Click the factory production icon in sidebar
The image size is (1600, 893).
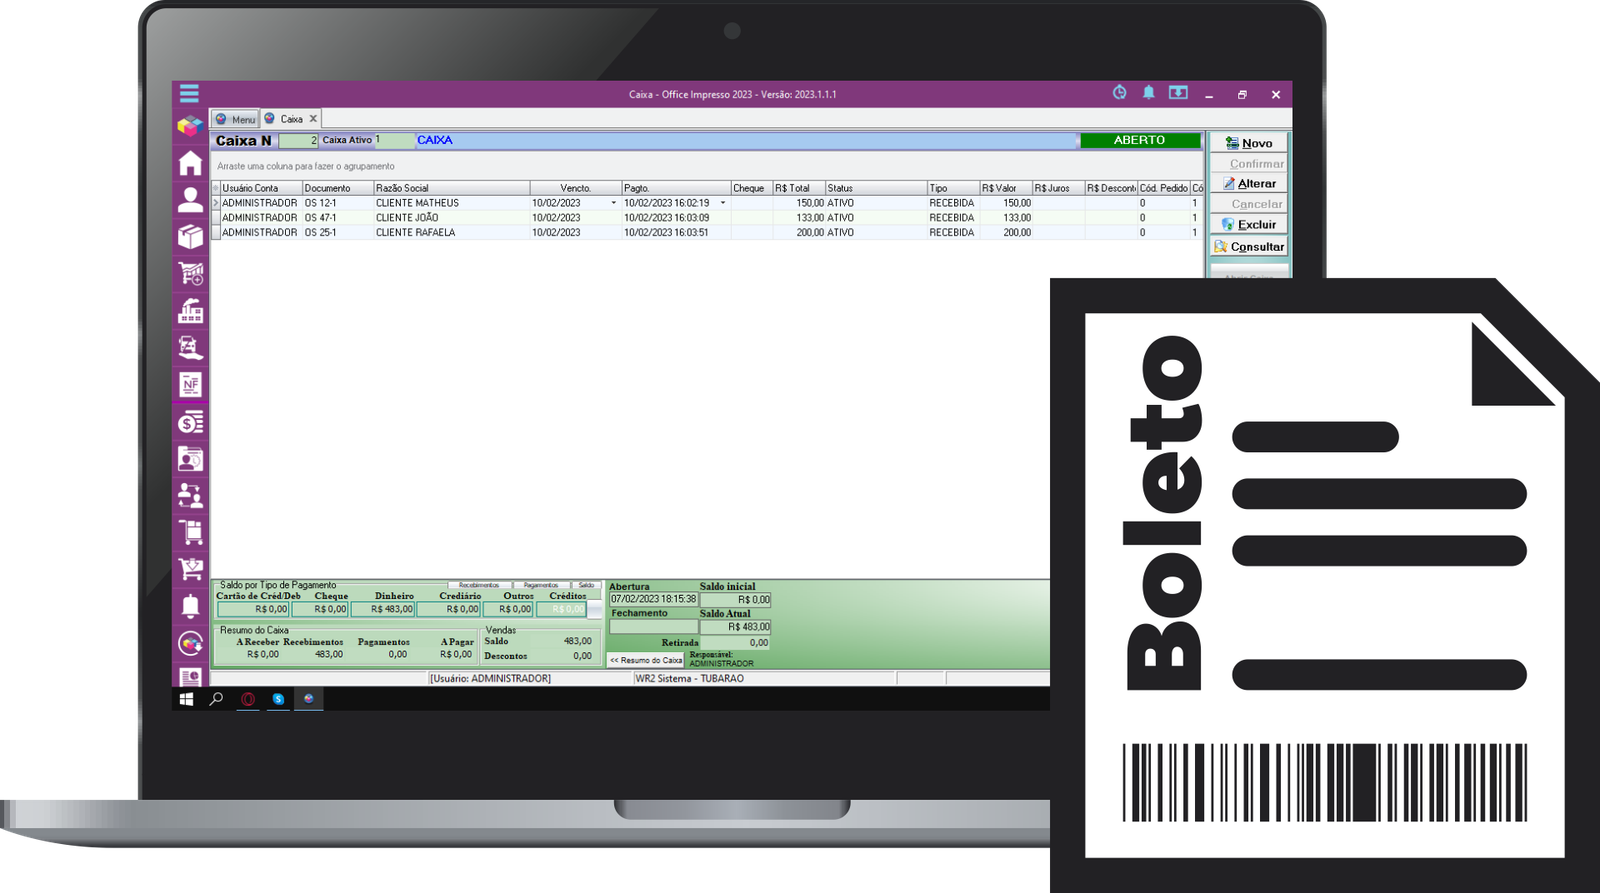tap(190, 311)
